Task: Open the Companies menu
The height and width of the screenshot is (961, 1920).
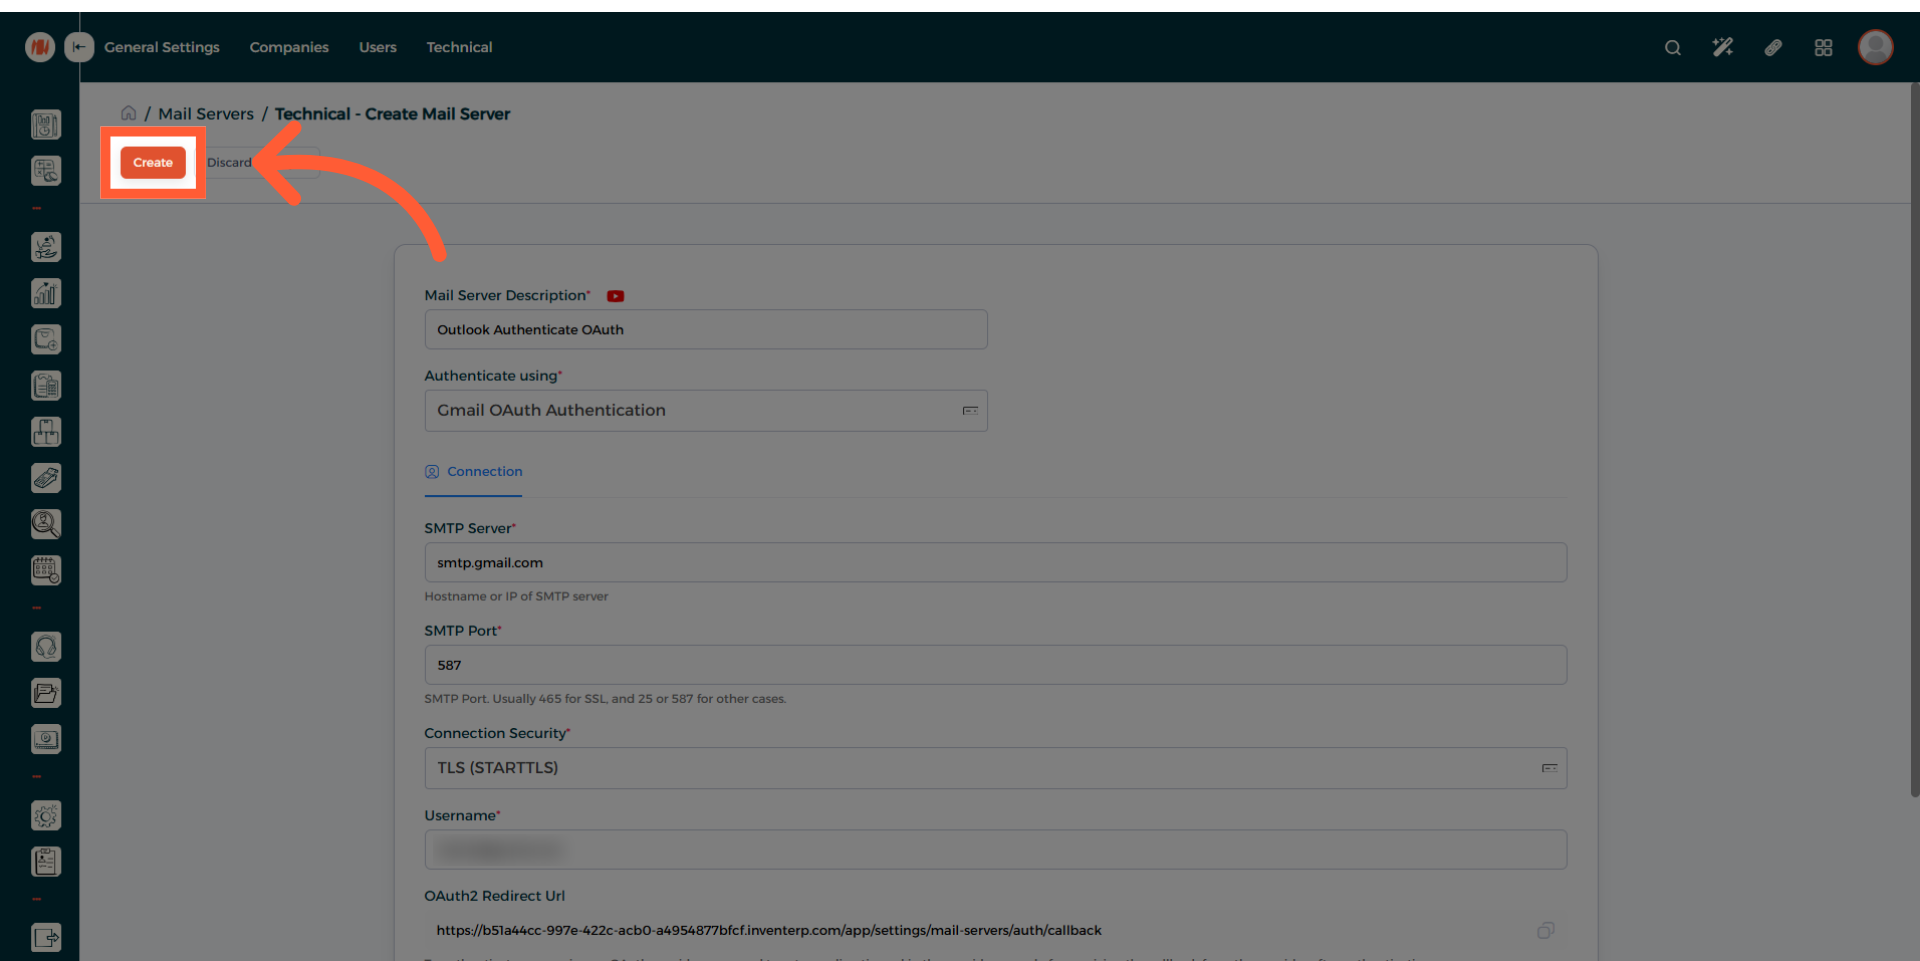Action: point(289,47)
